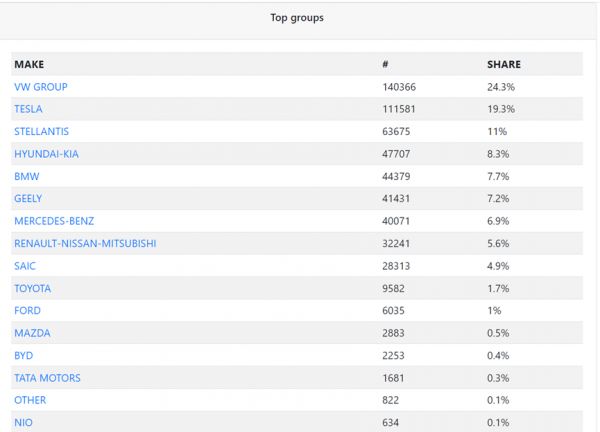The width and height of the screenshot is (600, 432).
Task: Click the SAIC make link
Action: (26, 266)
